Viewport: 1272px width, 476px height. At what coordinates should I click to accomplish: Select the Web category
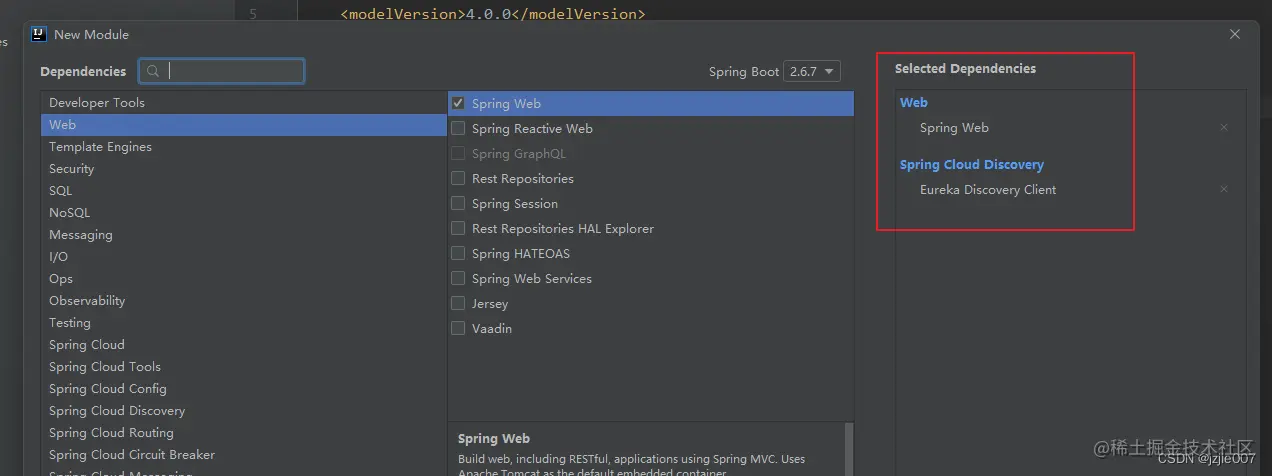coord(244,125)
